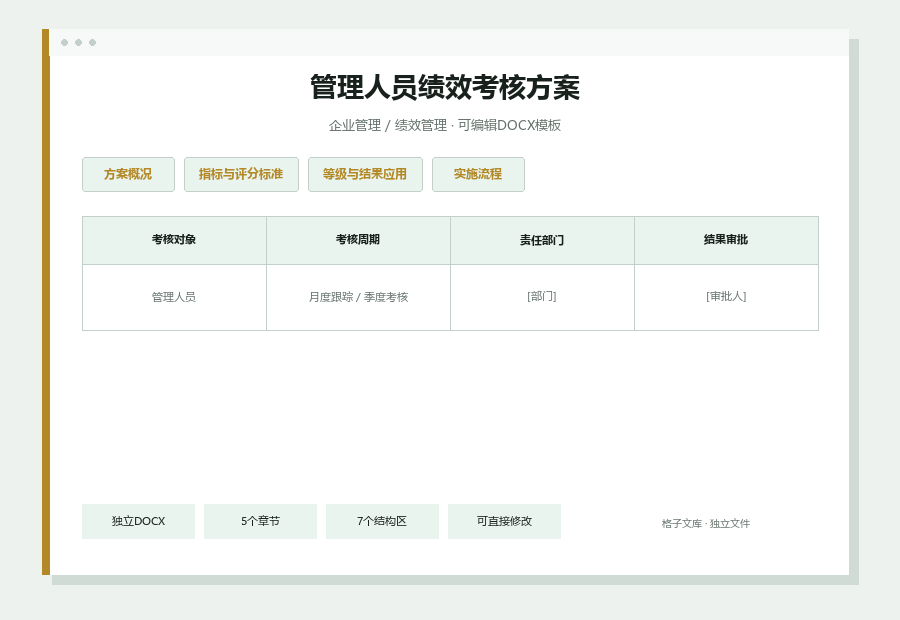
Task: Click the 可直接修改 tag
Action: coord(504,521)
